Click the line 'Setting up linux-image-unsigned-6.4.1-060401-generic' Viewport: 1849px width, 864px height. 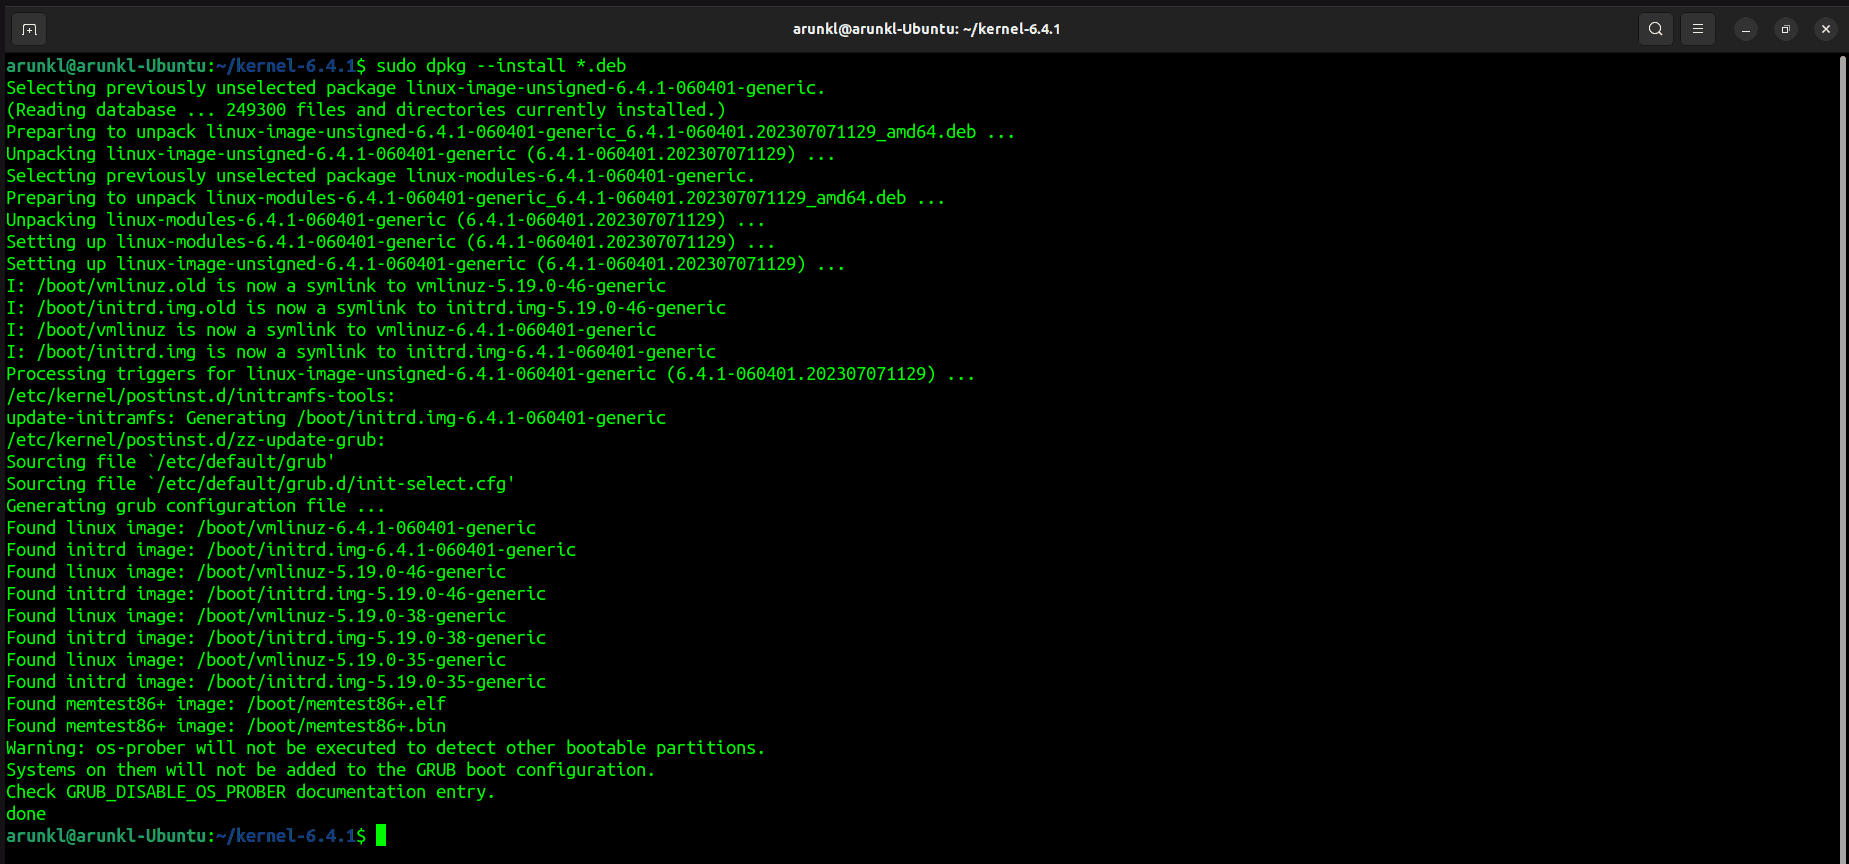(425, 264)
